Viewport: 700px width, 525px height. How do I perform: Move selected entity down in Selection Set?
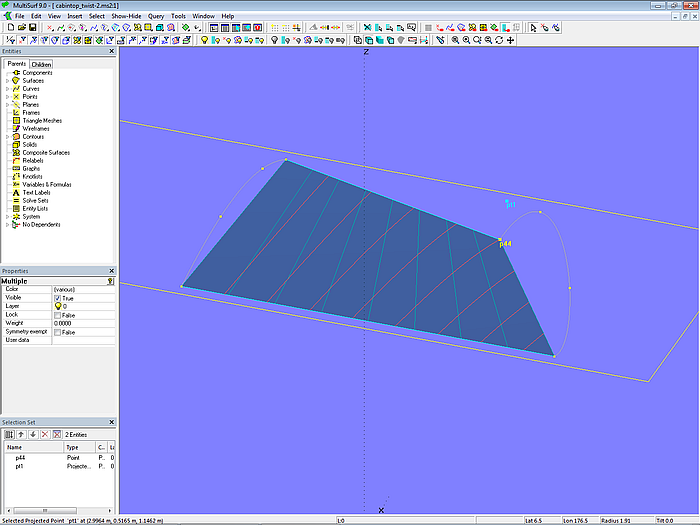(32, 434)
